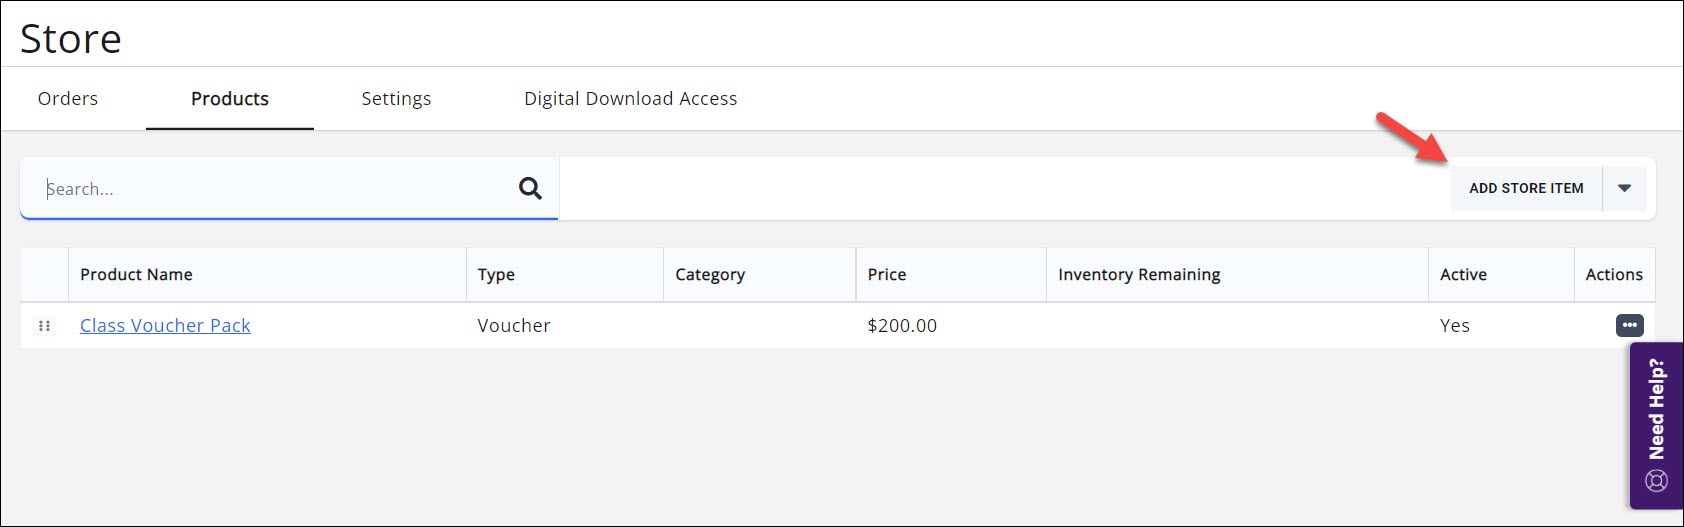Viewport: 1684px width, 527px height.
Task: Click the Actions column header
Action: tap(1614, 275)
